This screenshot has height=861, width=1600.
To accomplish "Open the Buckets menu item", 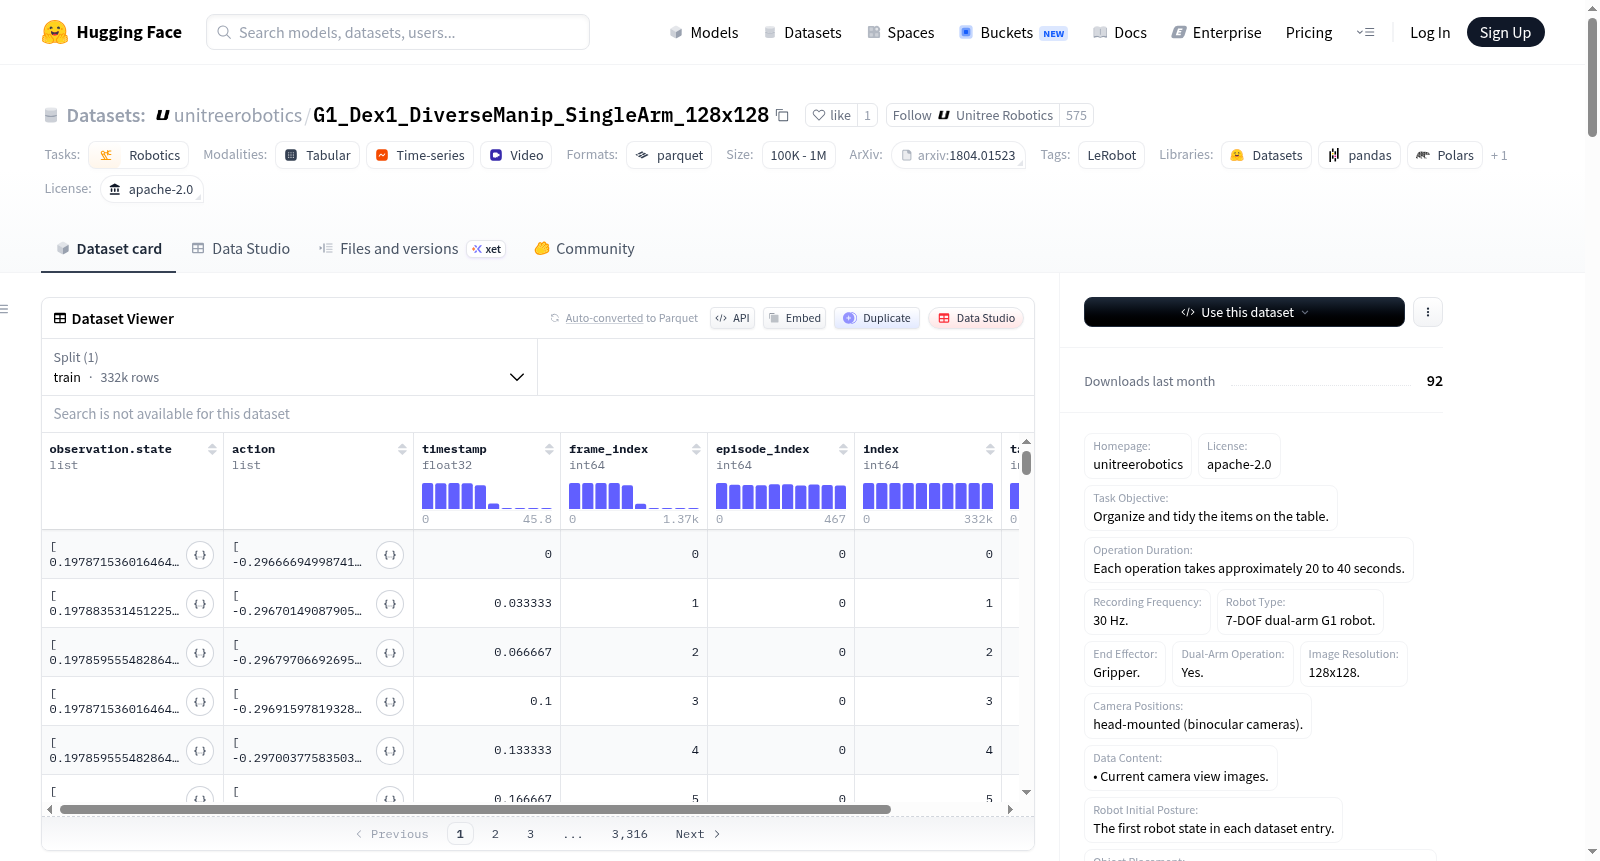I will 1013,32.
